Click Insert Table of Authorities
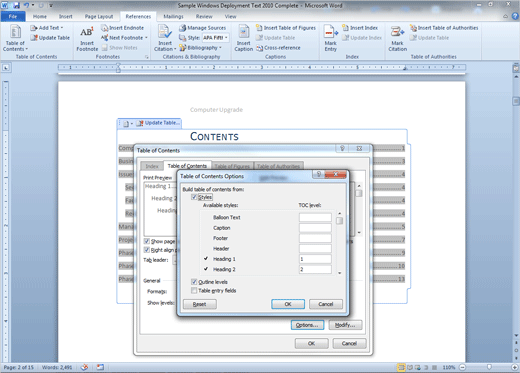This screenshot has height=373, width=520. point(444,28)
